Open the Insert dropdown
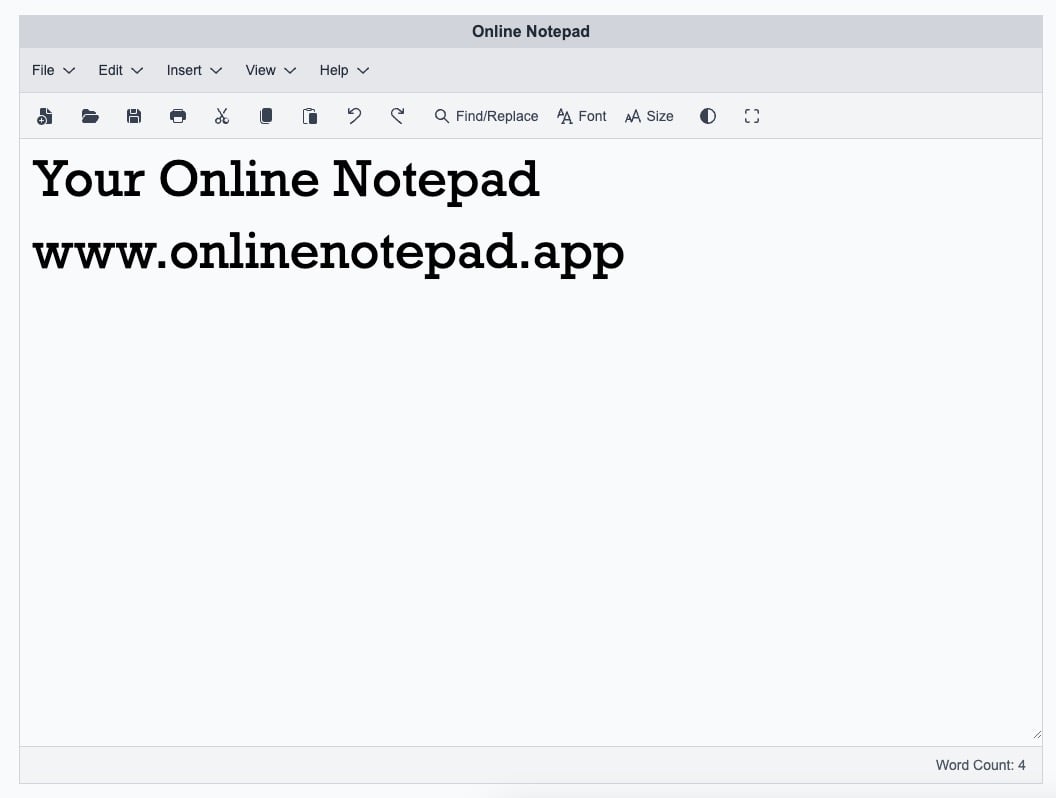Screen dimensions: 1056x798 point(193,70)
